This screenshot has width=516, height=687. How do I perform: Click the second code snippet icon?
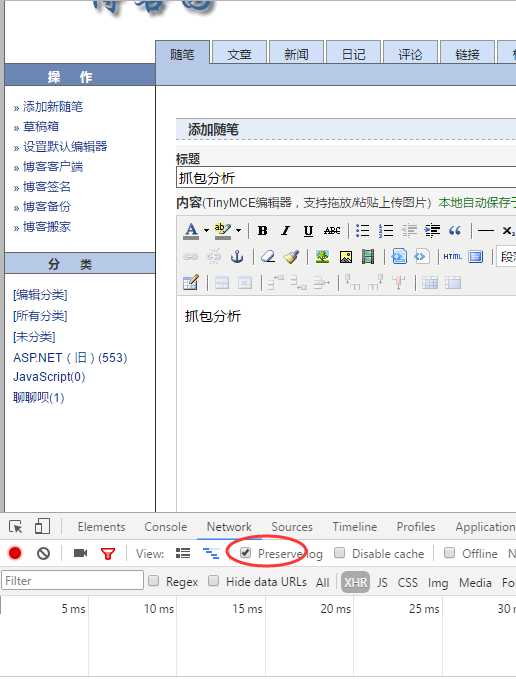pos(421,257)
